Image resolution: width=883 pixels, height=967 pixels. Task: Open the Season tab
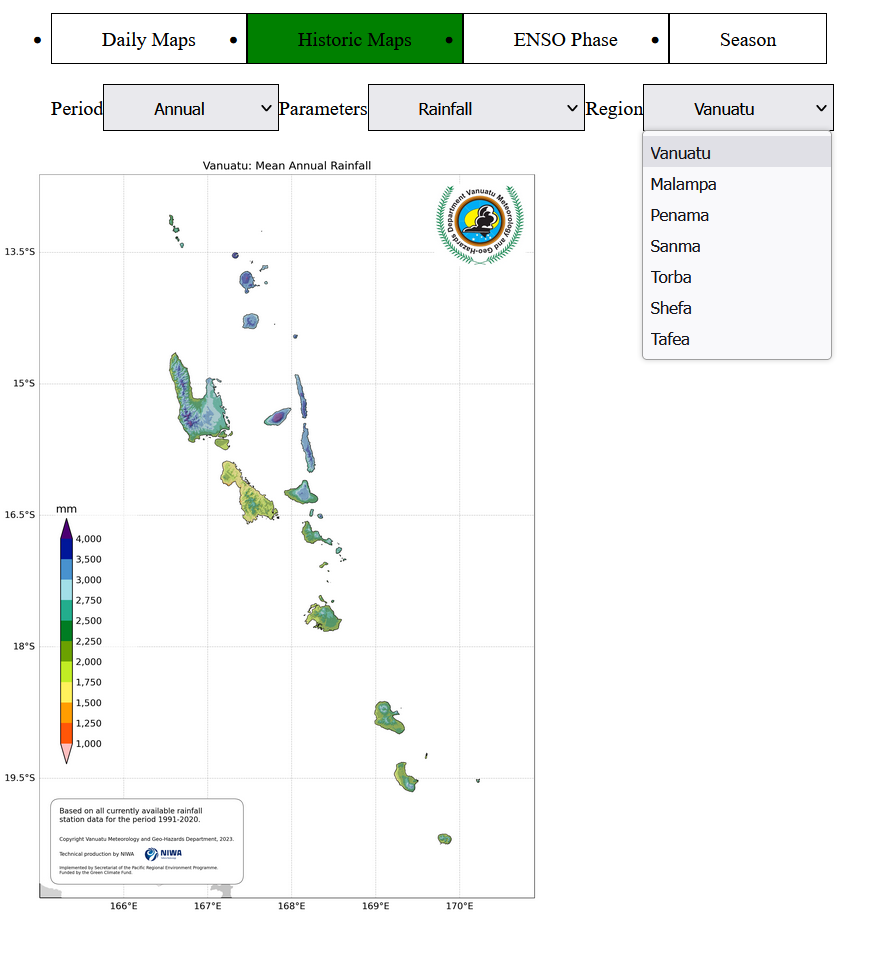(x=747, y=40)
